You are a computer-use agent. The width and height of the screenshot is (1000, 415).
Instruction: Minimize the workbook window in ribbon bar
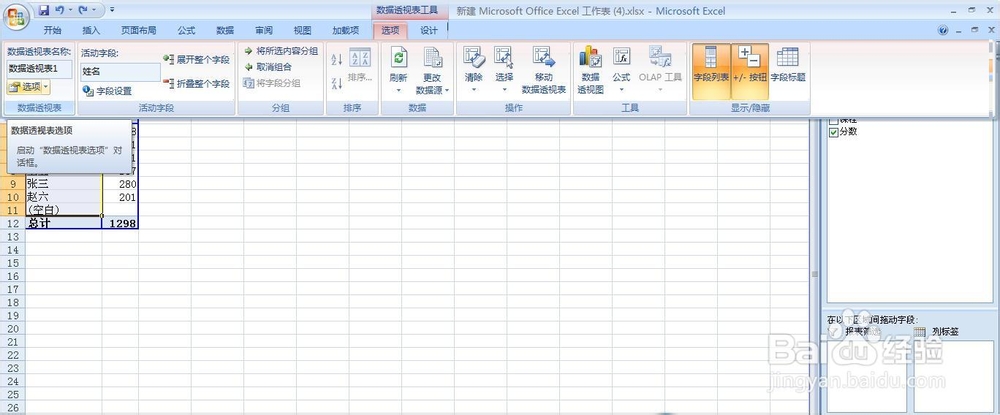tap(959, 30)
